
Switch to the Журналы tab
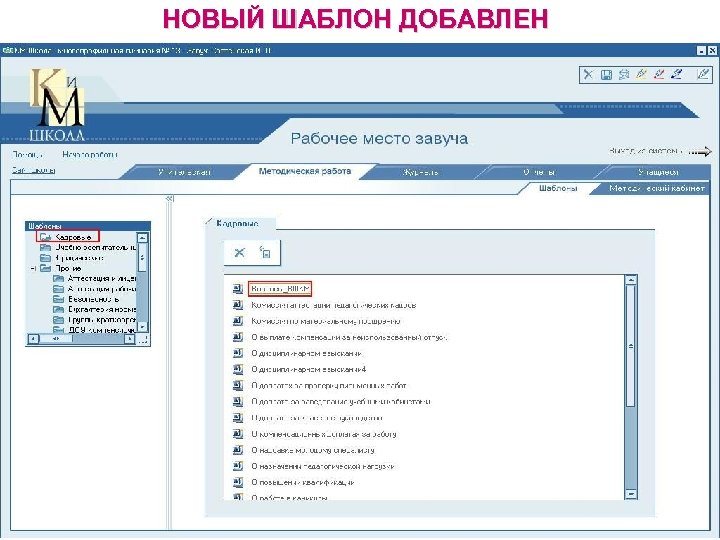(420, 172)
